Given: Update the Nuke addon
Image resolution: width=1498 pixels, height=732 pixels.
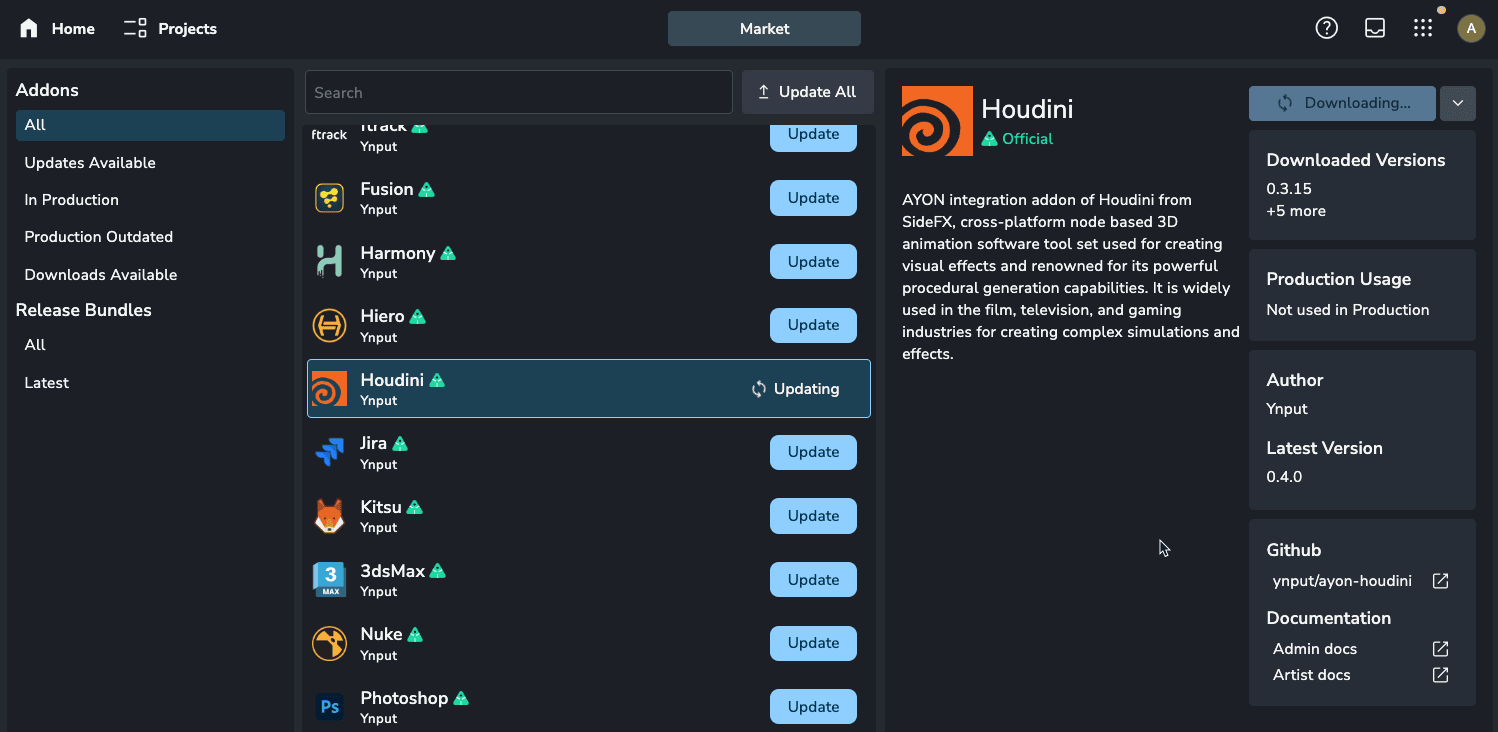Looking at the screenshot, I should tap(813, 643).
